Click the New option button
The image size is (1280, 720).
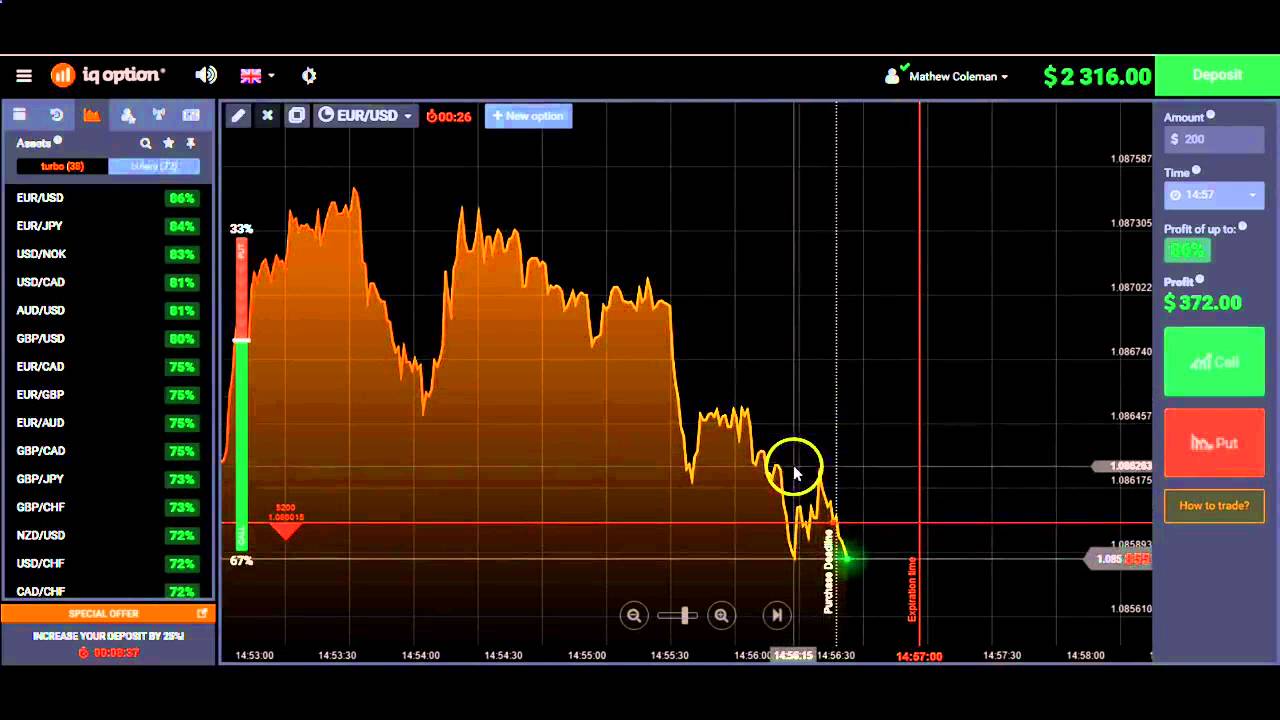528,116
